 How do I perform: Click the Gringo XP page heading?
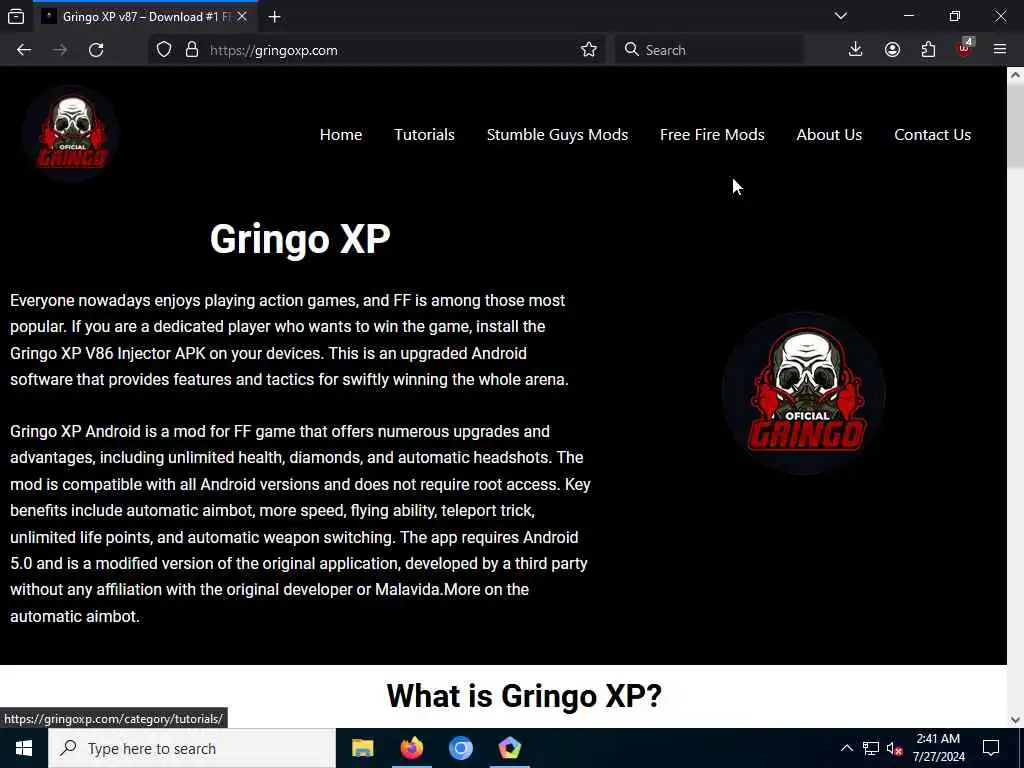(x=300, y=239)
